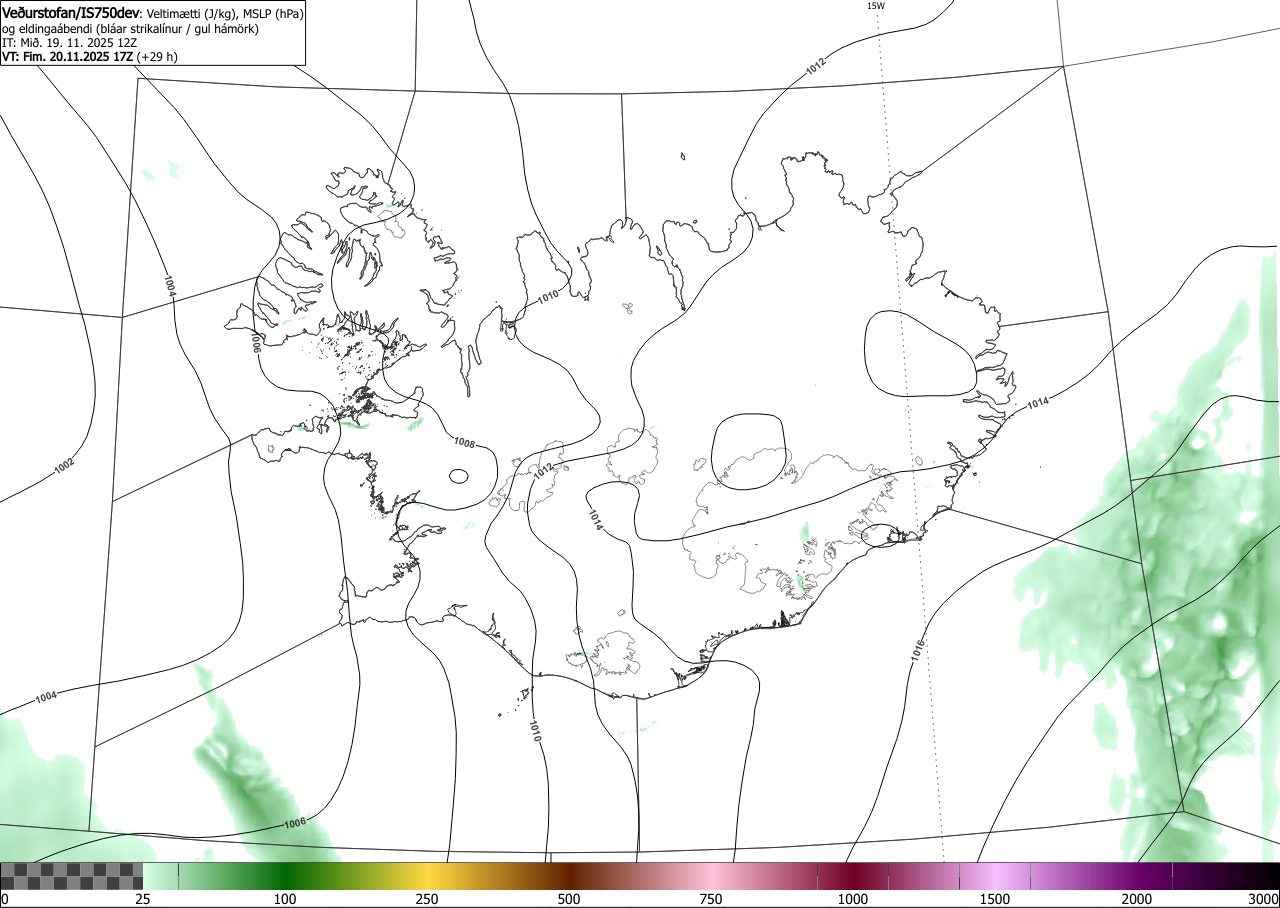Click the 1016 isobar label
The width and height of the screenshot is (1280, 908).
917,650
